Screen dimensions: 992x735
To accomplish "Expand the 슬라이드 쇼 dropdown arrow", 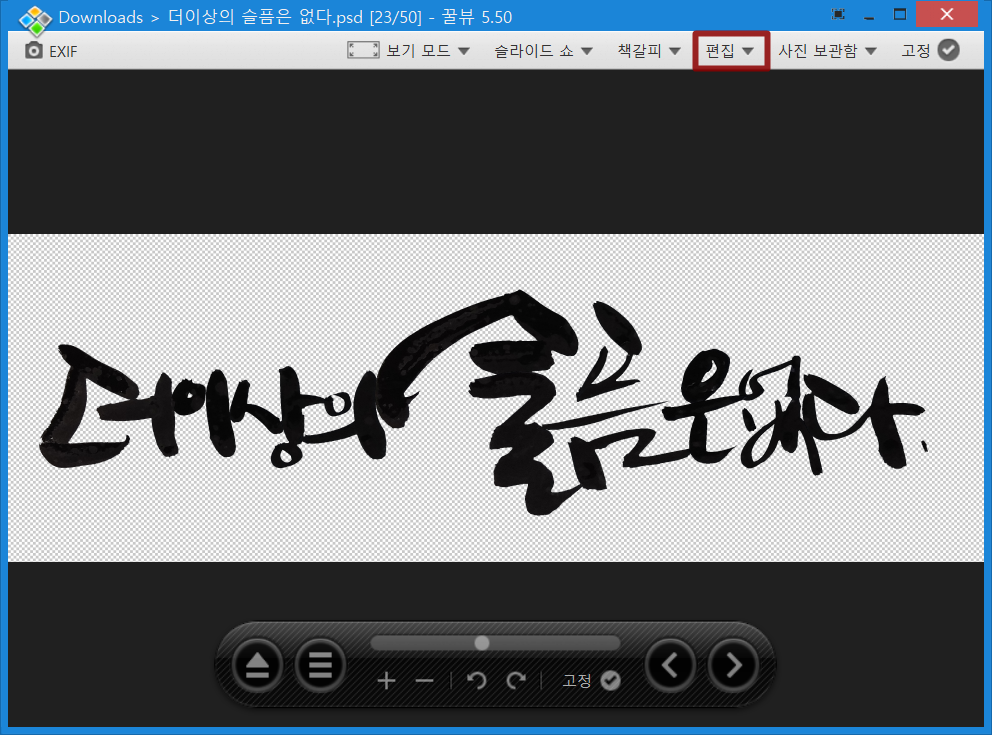I will pyautogui.click(x=586, y=51).
